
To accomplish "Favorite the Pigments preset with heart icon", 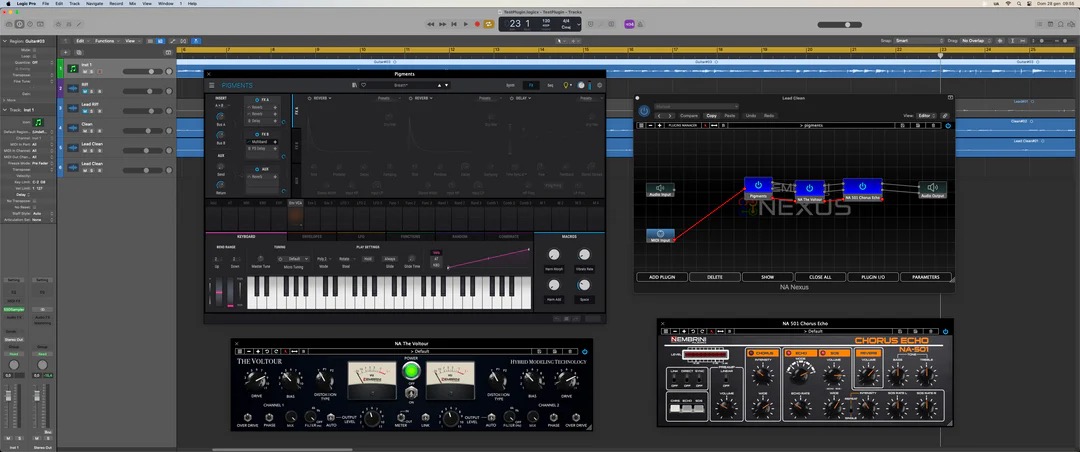I will click(x=363, y=85).
